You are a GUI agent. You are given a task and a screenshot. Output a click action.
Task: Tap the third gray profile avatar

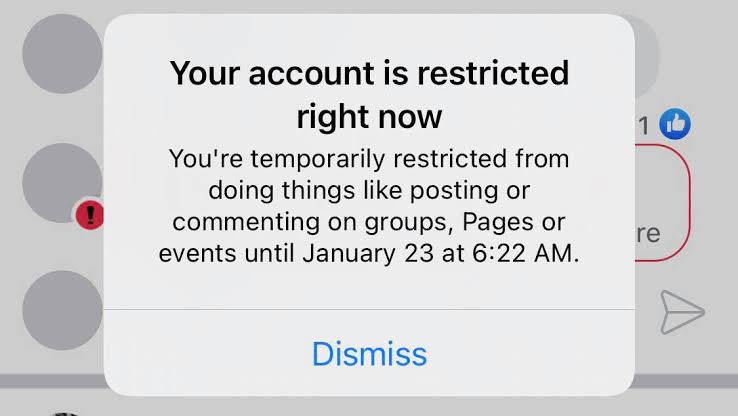61,309
